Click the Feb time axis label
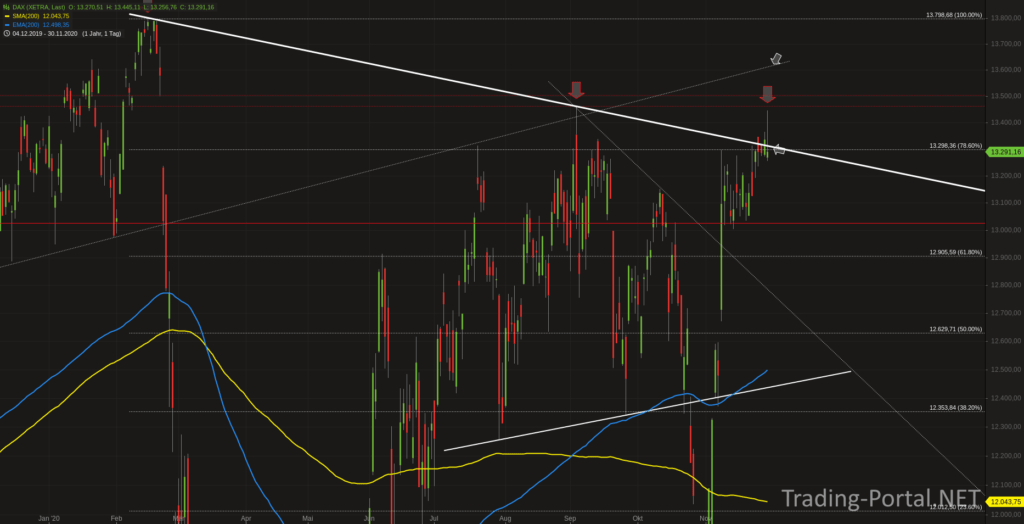1024x524 pixels. point(116,519)
